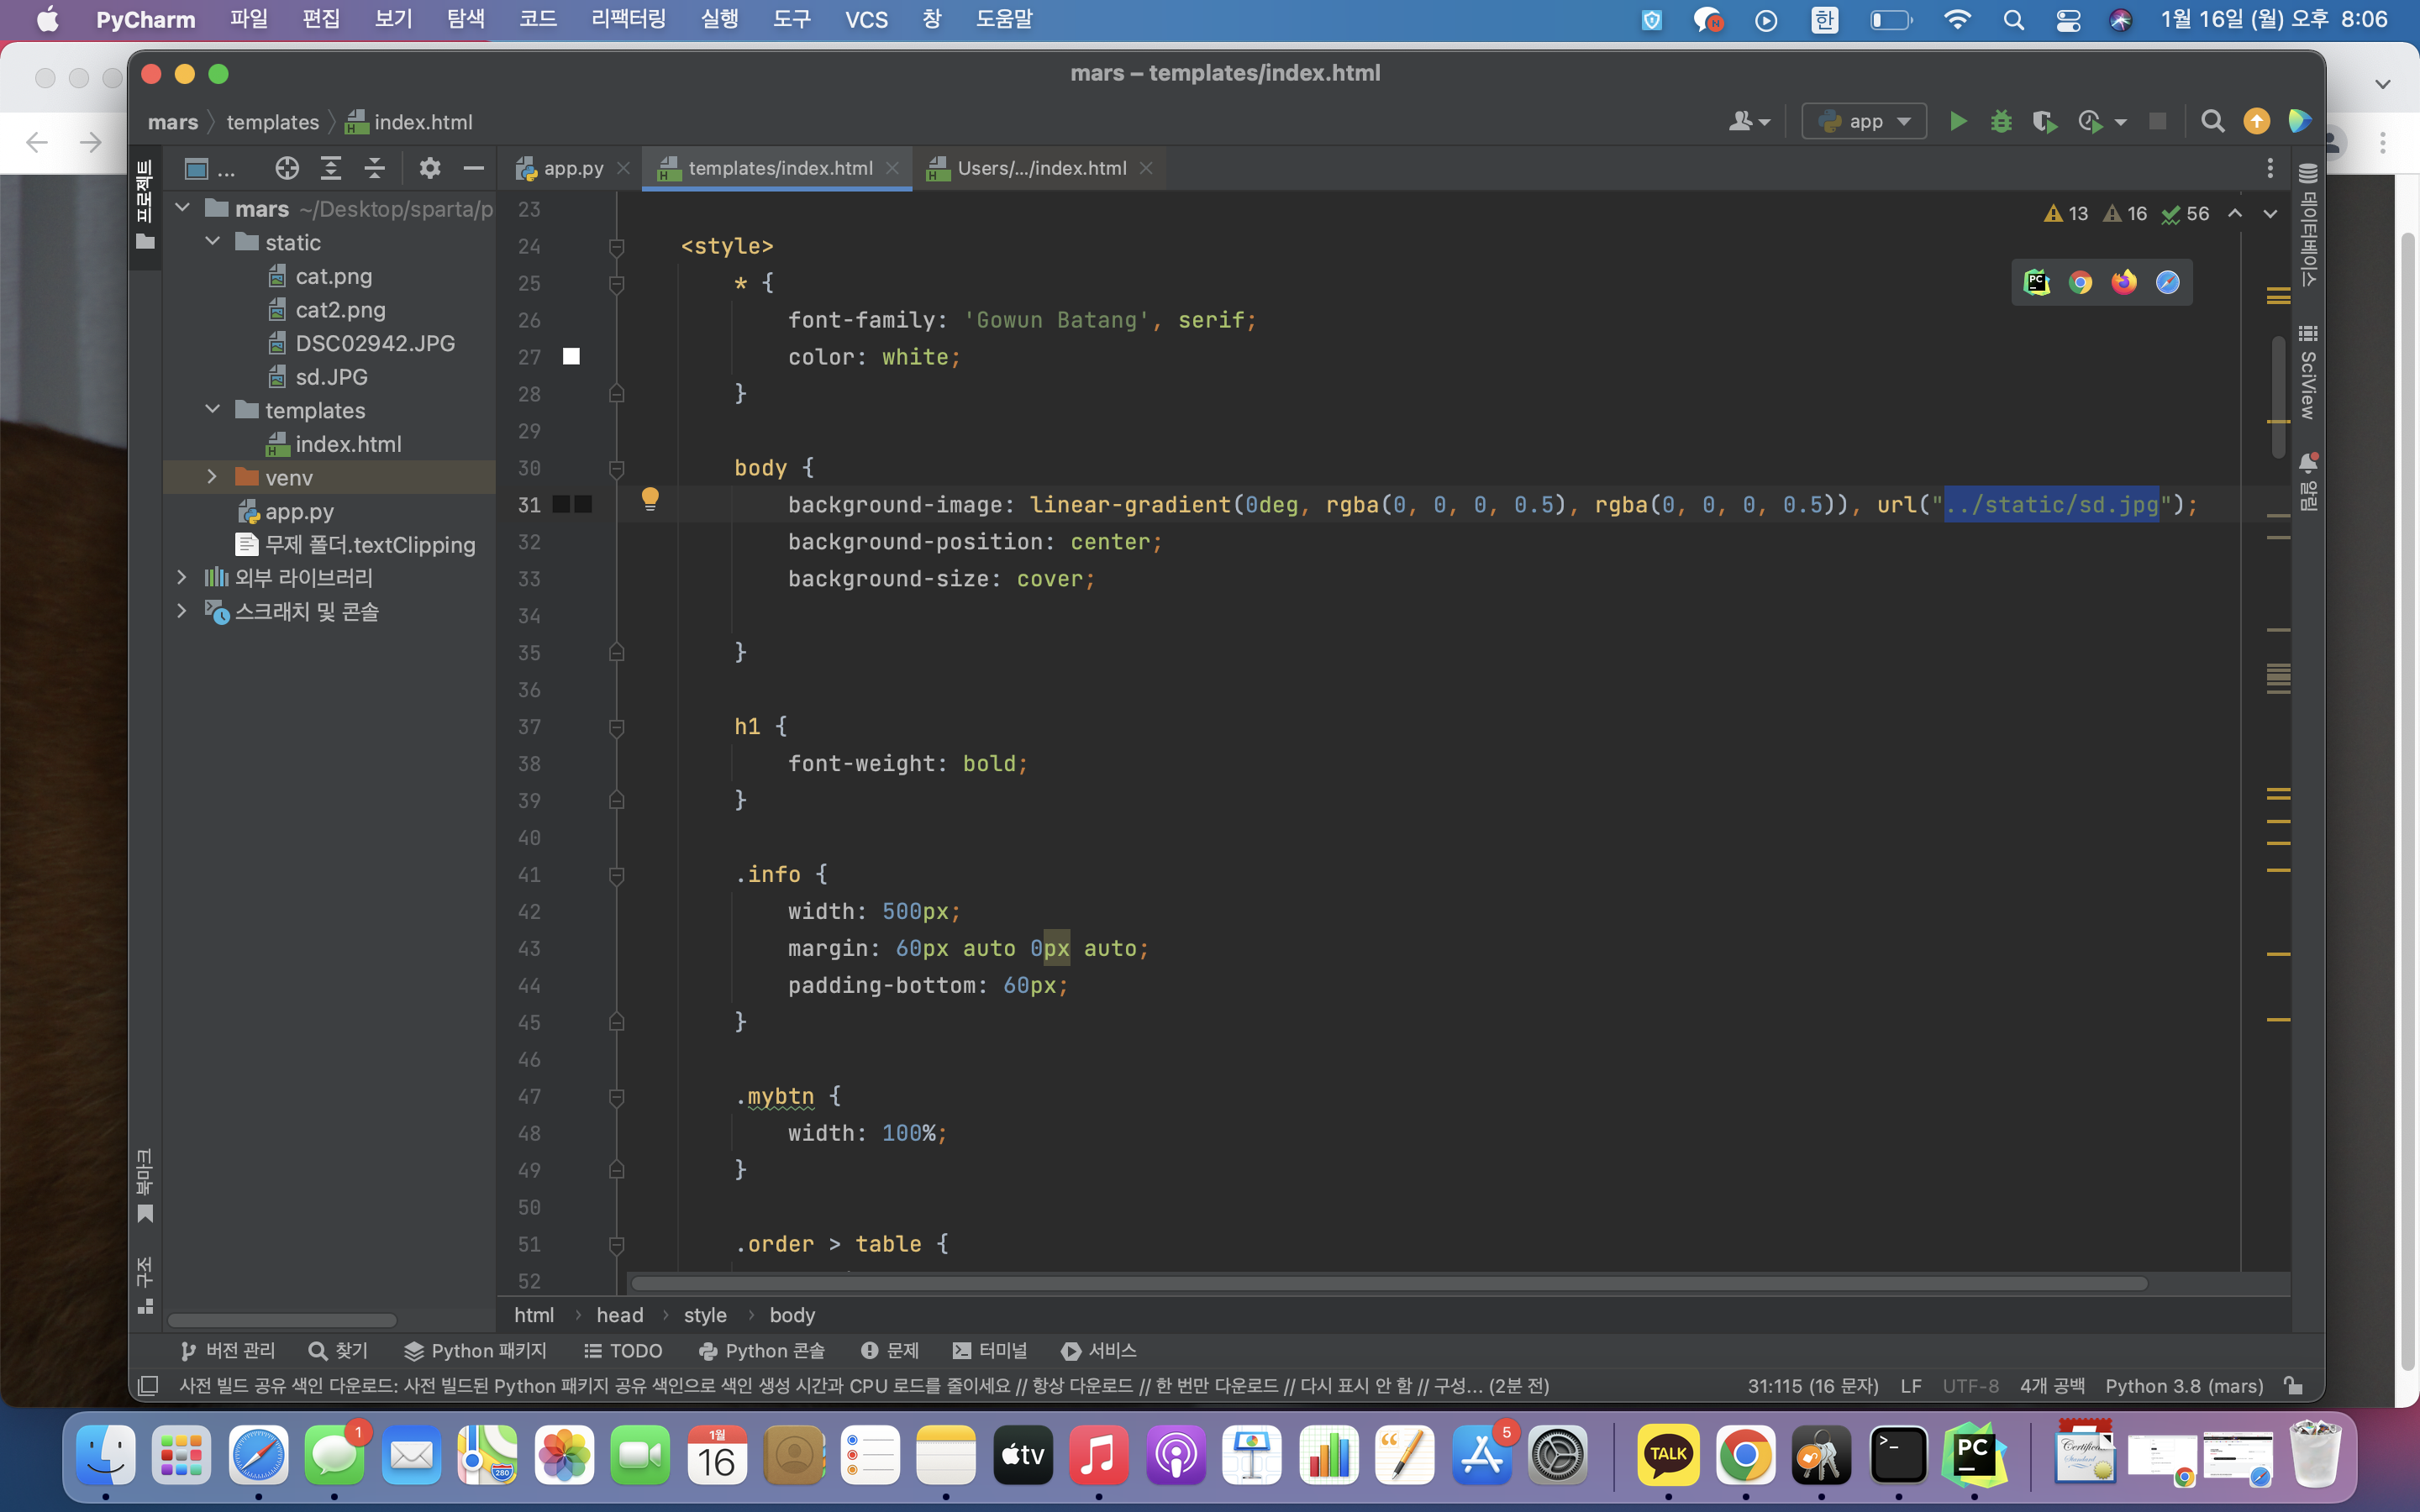
Task: Open the Database tool window sidebar
Action: (2307, 224)
